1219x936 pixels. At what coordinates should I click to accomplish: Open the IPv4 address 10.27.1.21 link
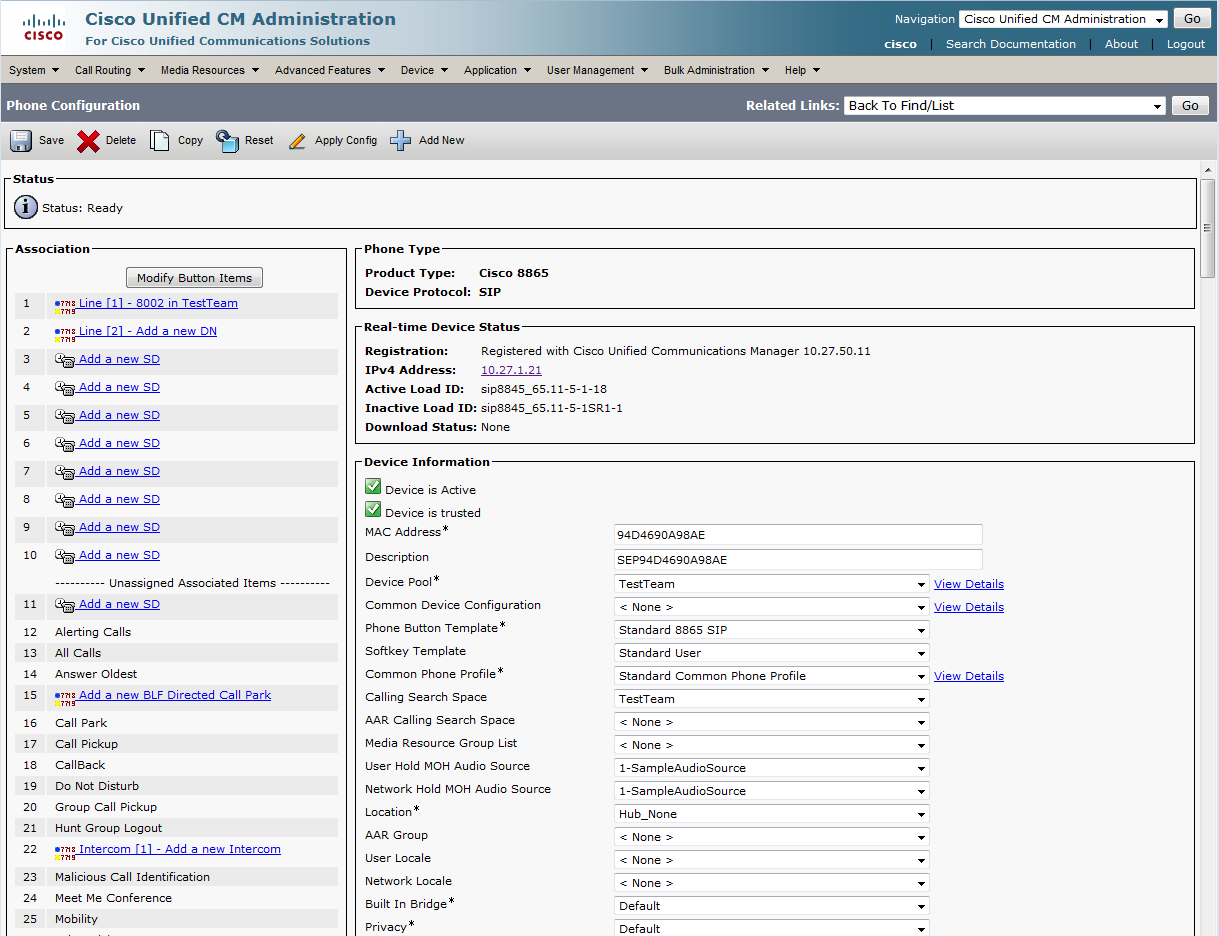coord(511,370)
